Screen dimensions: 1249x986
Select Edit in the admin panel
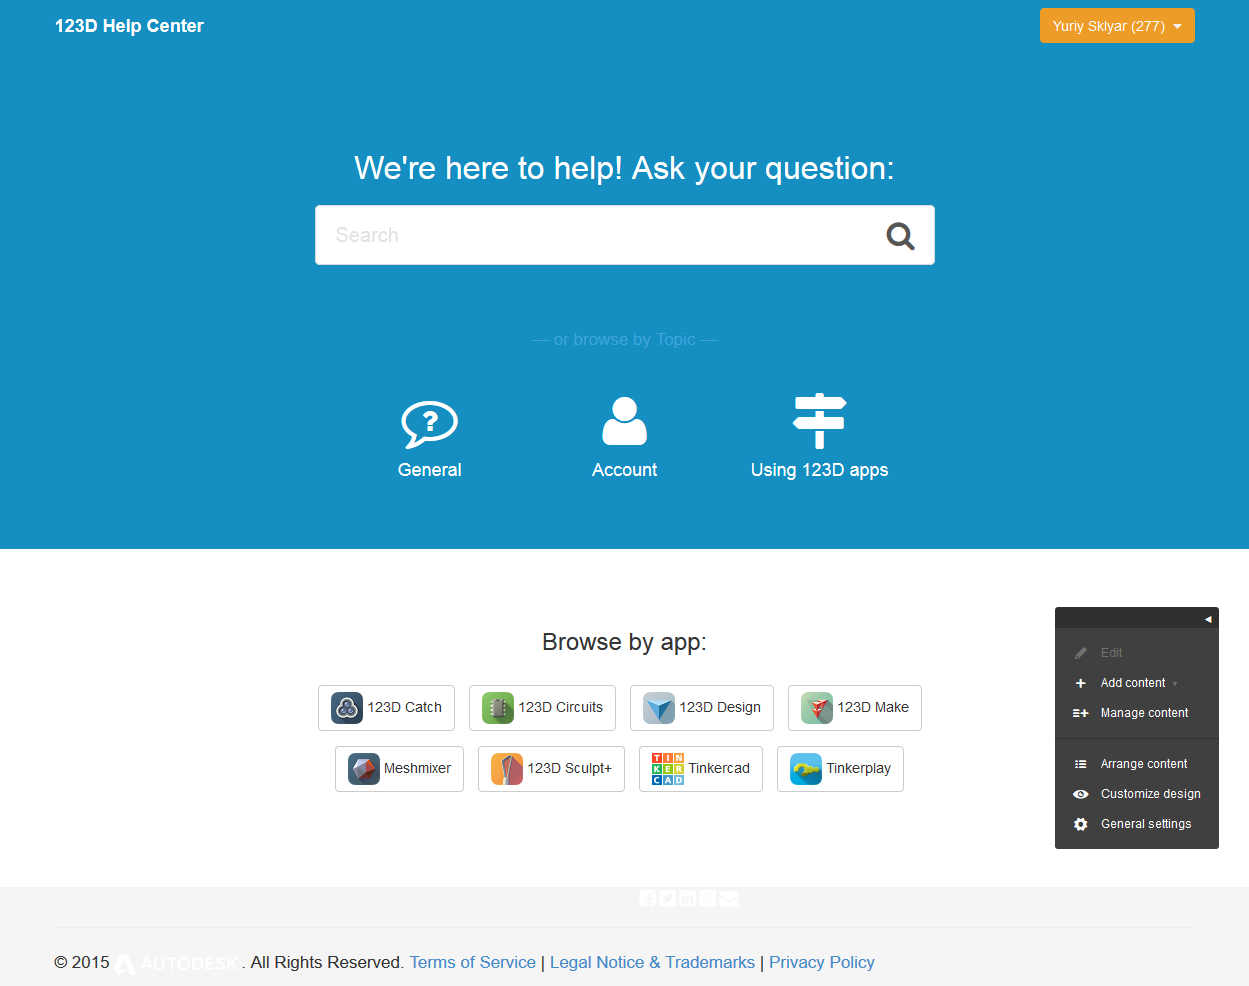point(1111,653)
